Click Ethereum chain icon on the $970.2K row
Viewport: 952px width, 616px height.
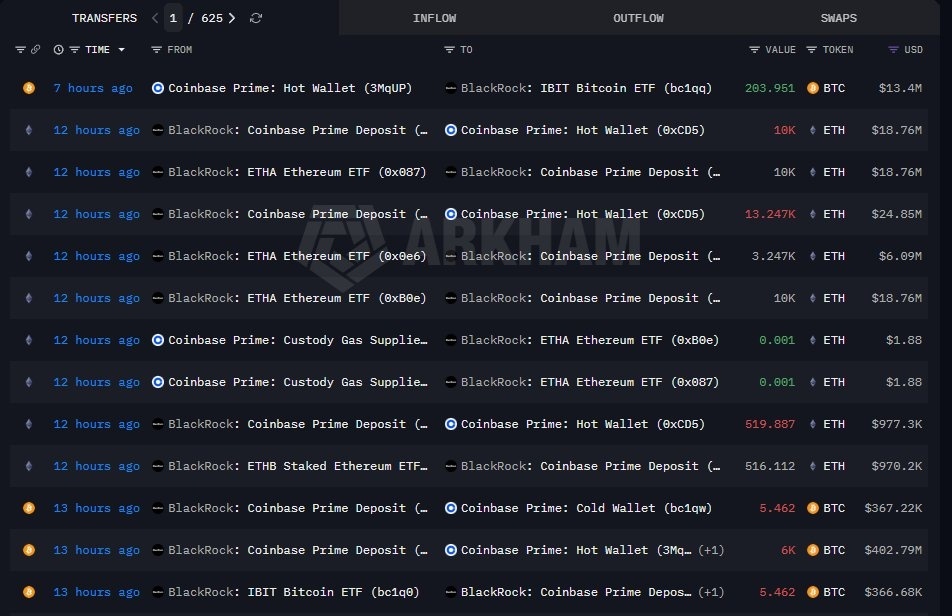(x=29, y=466)
